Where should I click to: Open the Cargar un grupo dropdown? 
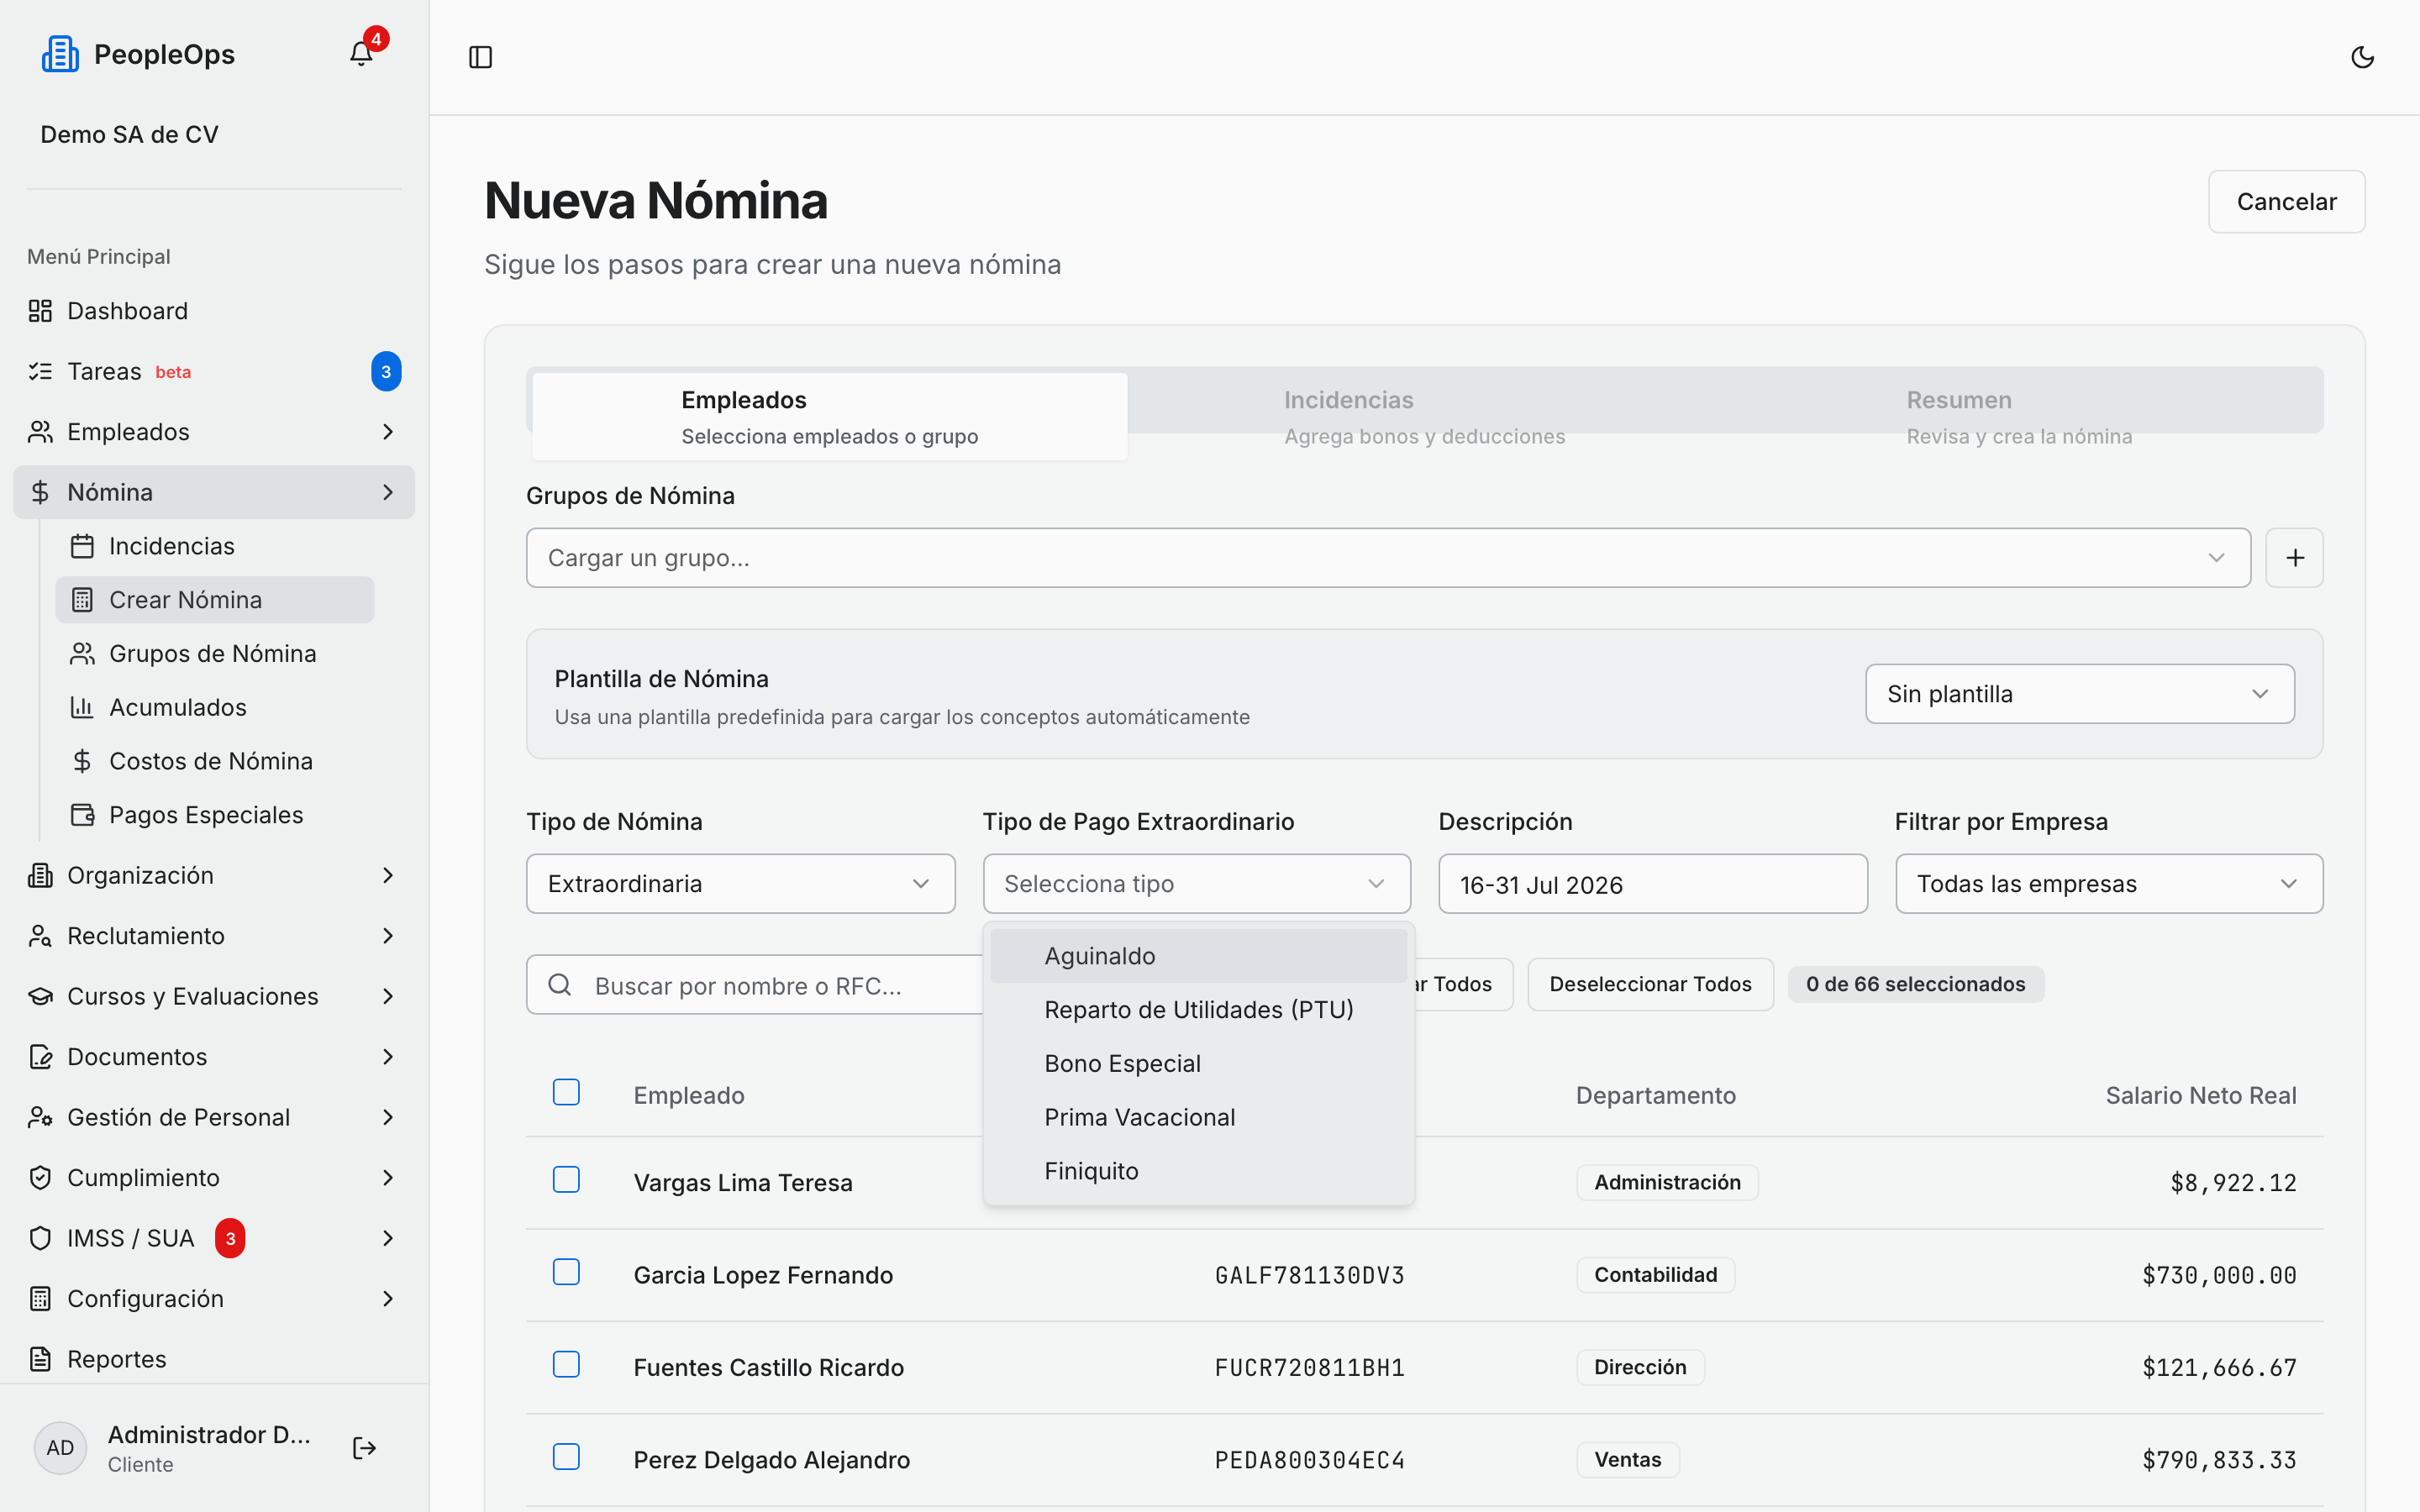(x=1388, y=558)
